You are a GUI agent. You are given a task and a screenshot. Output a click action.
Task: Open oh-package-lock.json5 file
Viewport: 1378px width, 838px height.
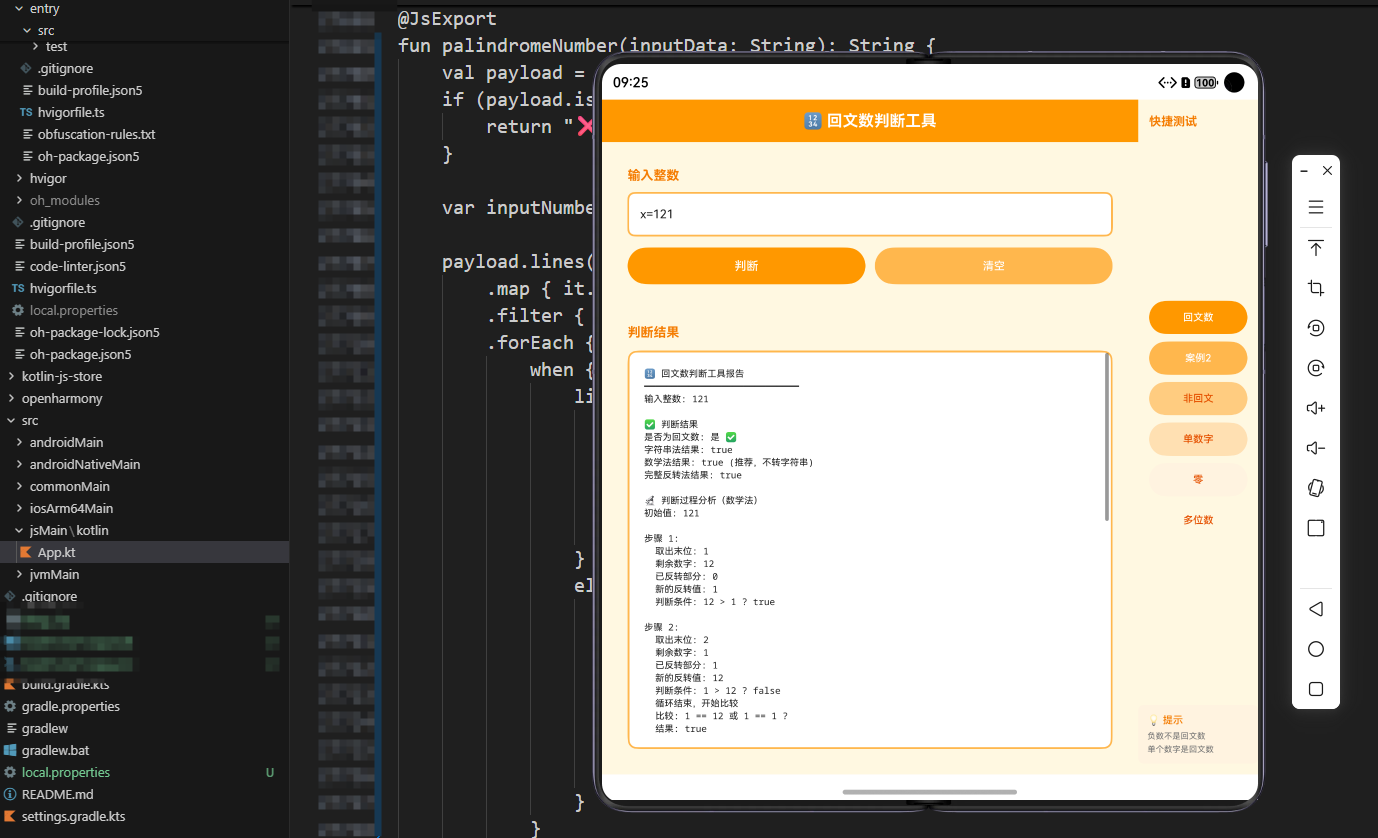click(94, 332)
